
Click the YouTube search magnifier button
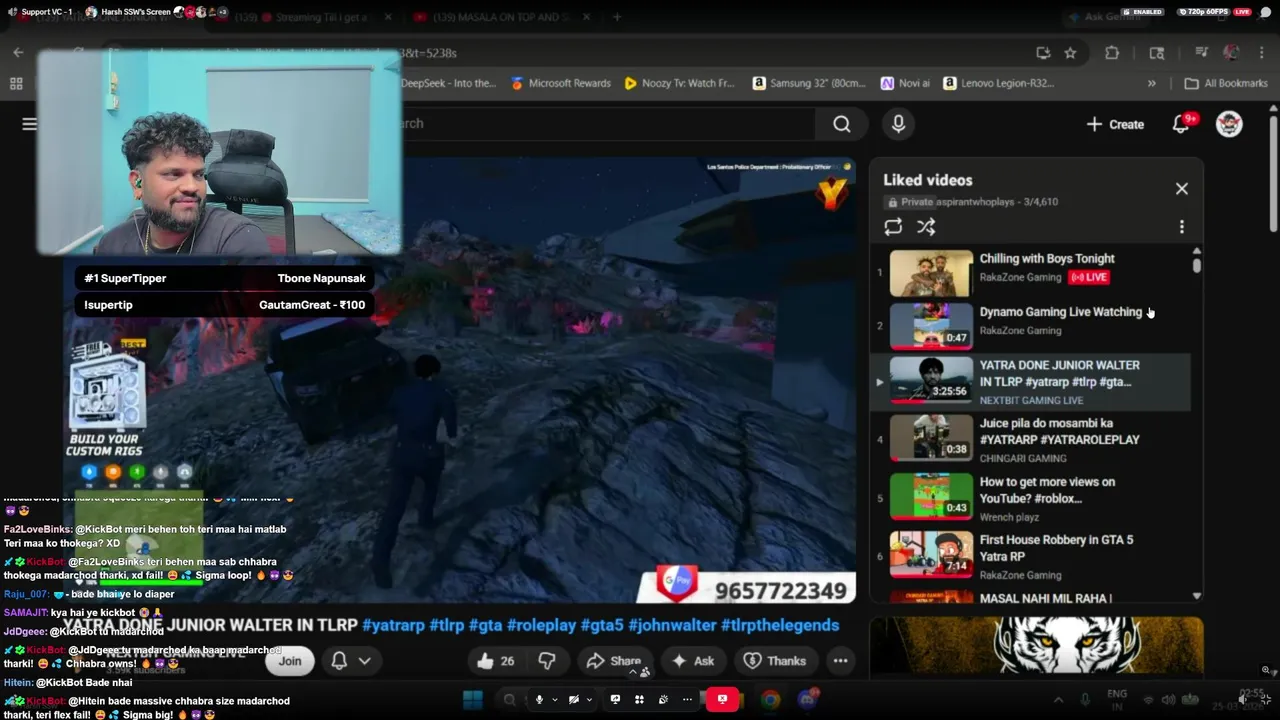pyautogui.click(x=842, y=124)
